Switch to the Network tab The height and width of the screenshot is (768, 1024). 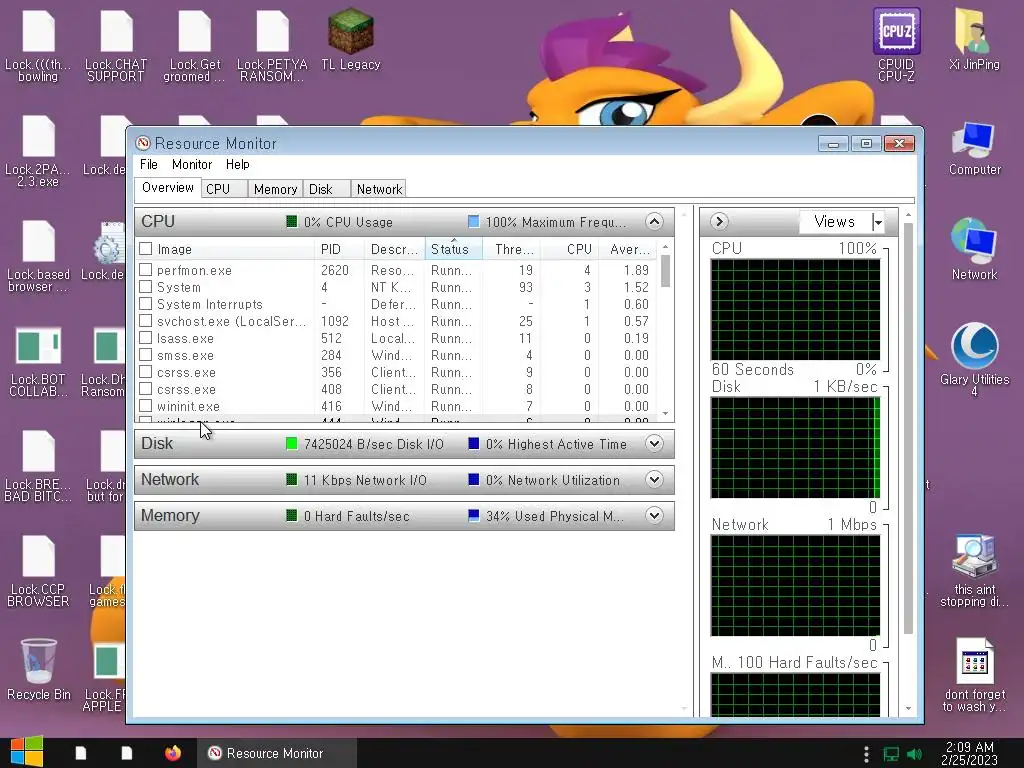click(379, 189)
